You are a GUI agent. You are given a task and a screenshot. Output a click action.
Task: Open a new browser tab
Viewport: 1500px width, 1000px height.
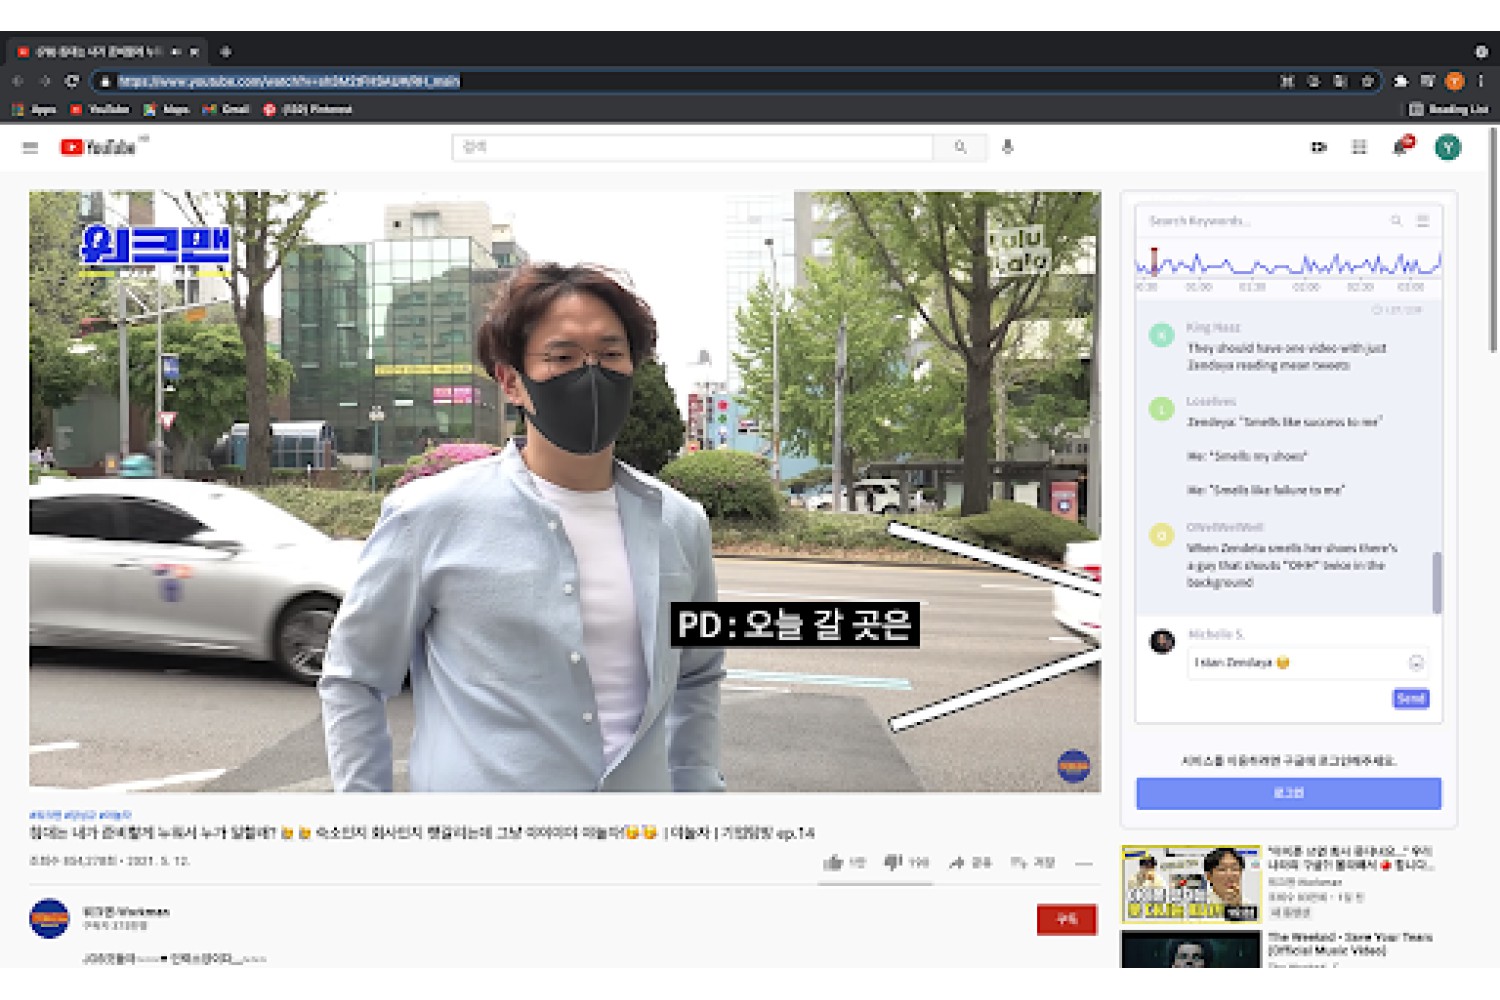[x=225, y=52]
